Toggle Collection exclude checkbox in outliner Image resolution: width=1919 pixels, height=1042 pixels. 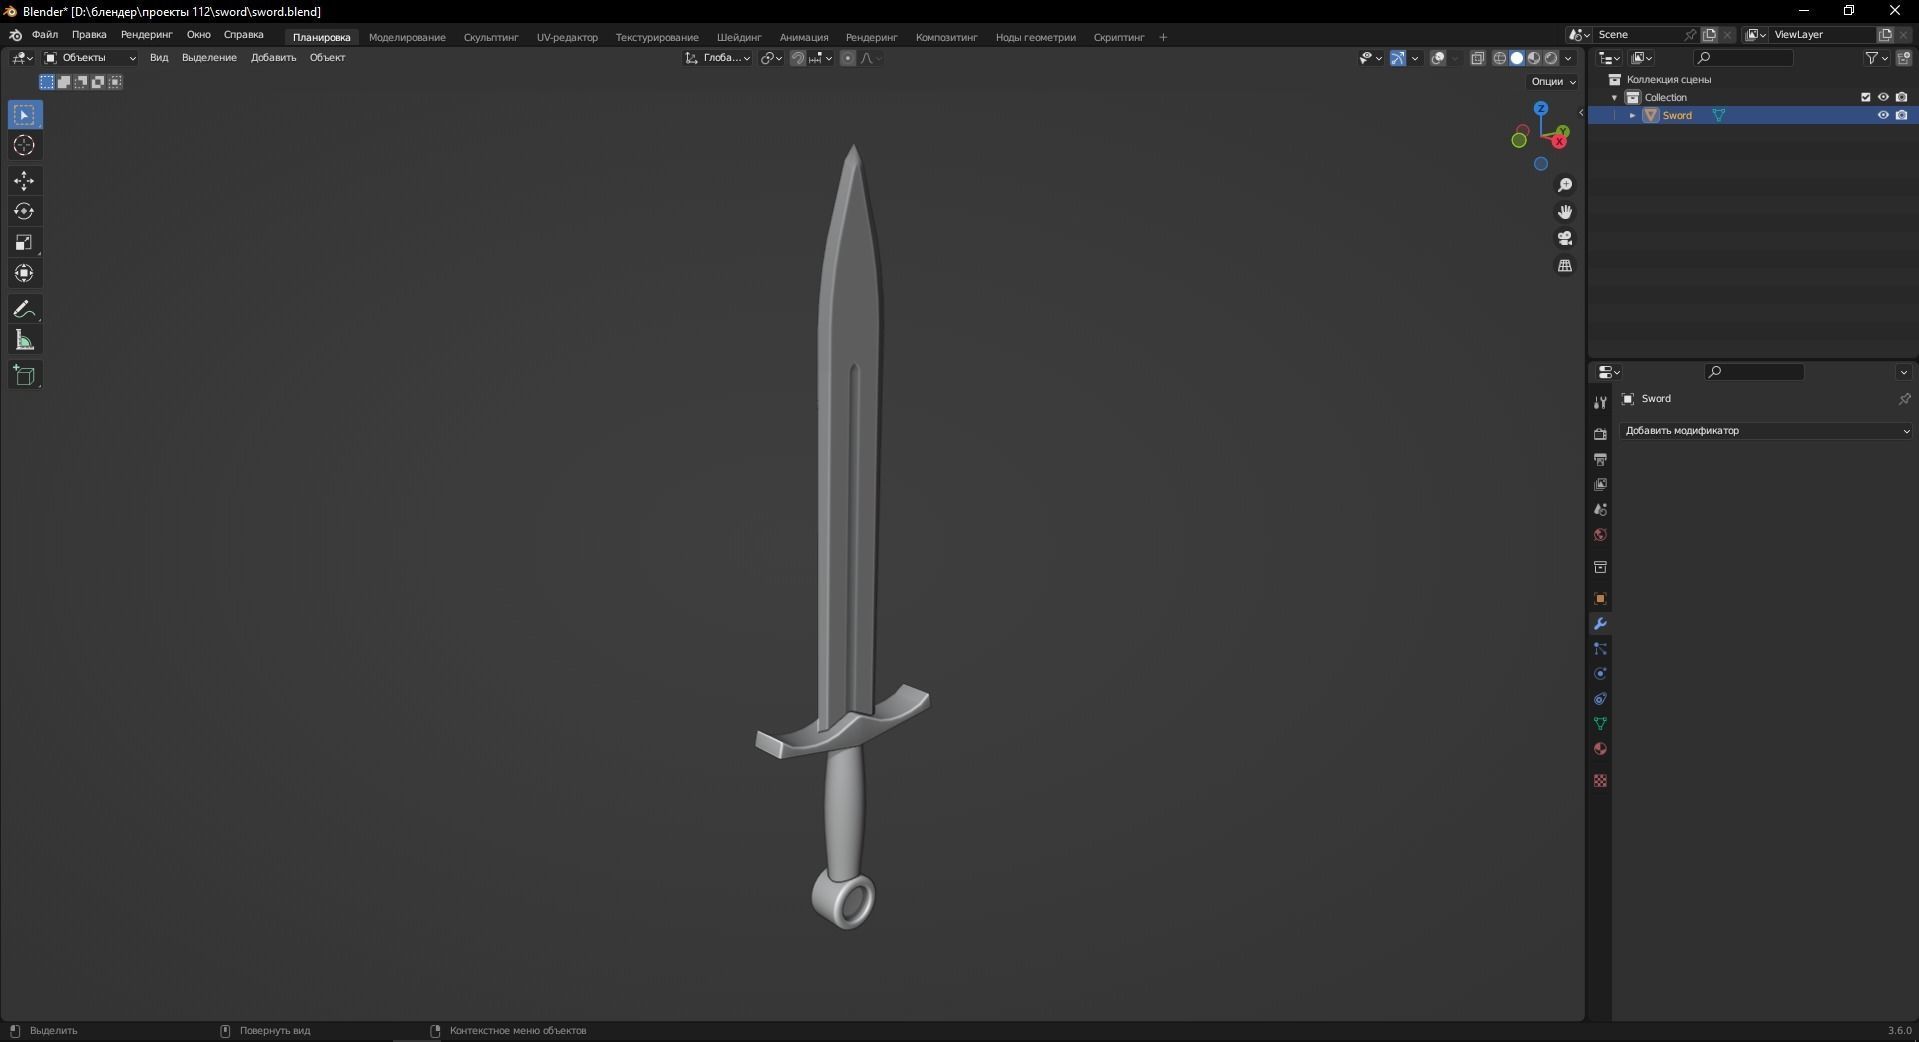click(1865, 97)
